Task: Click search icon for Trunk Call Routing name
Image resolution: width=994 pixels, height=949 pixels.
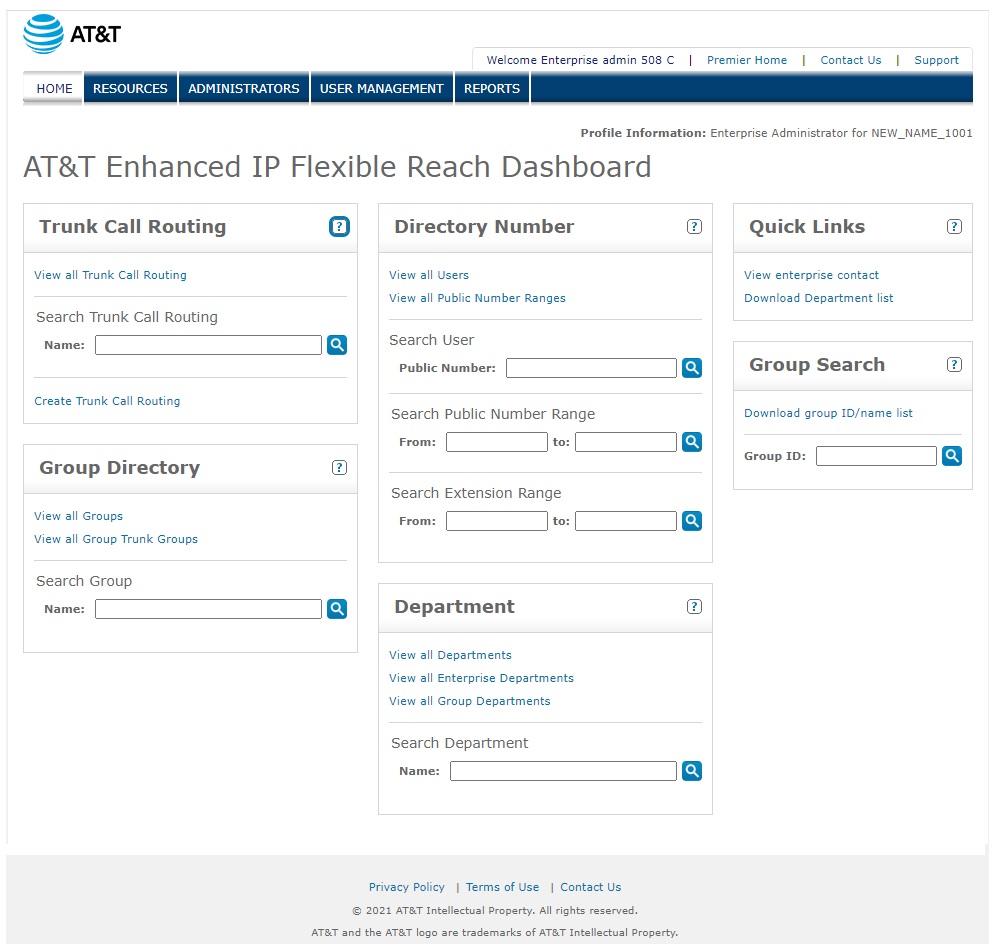Action: tap(337, 345)
